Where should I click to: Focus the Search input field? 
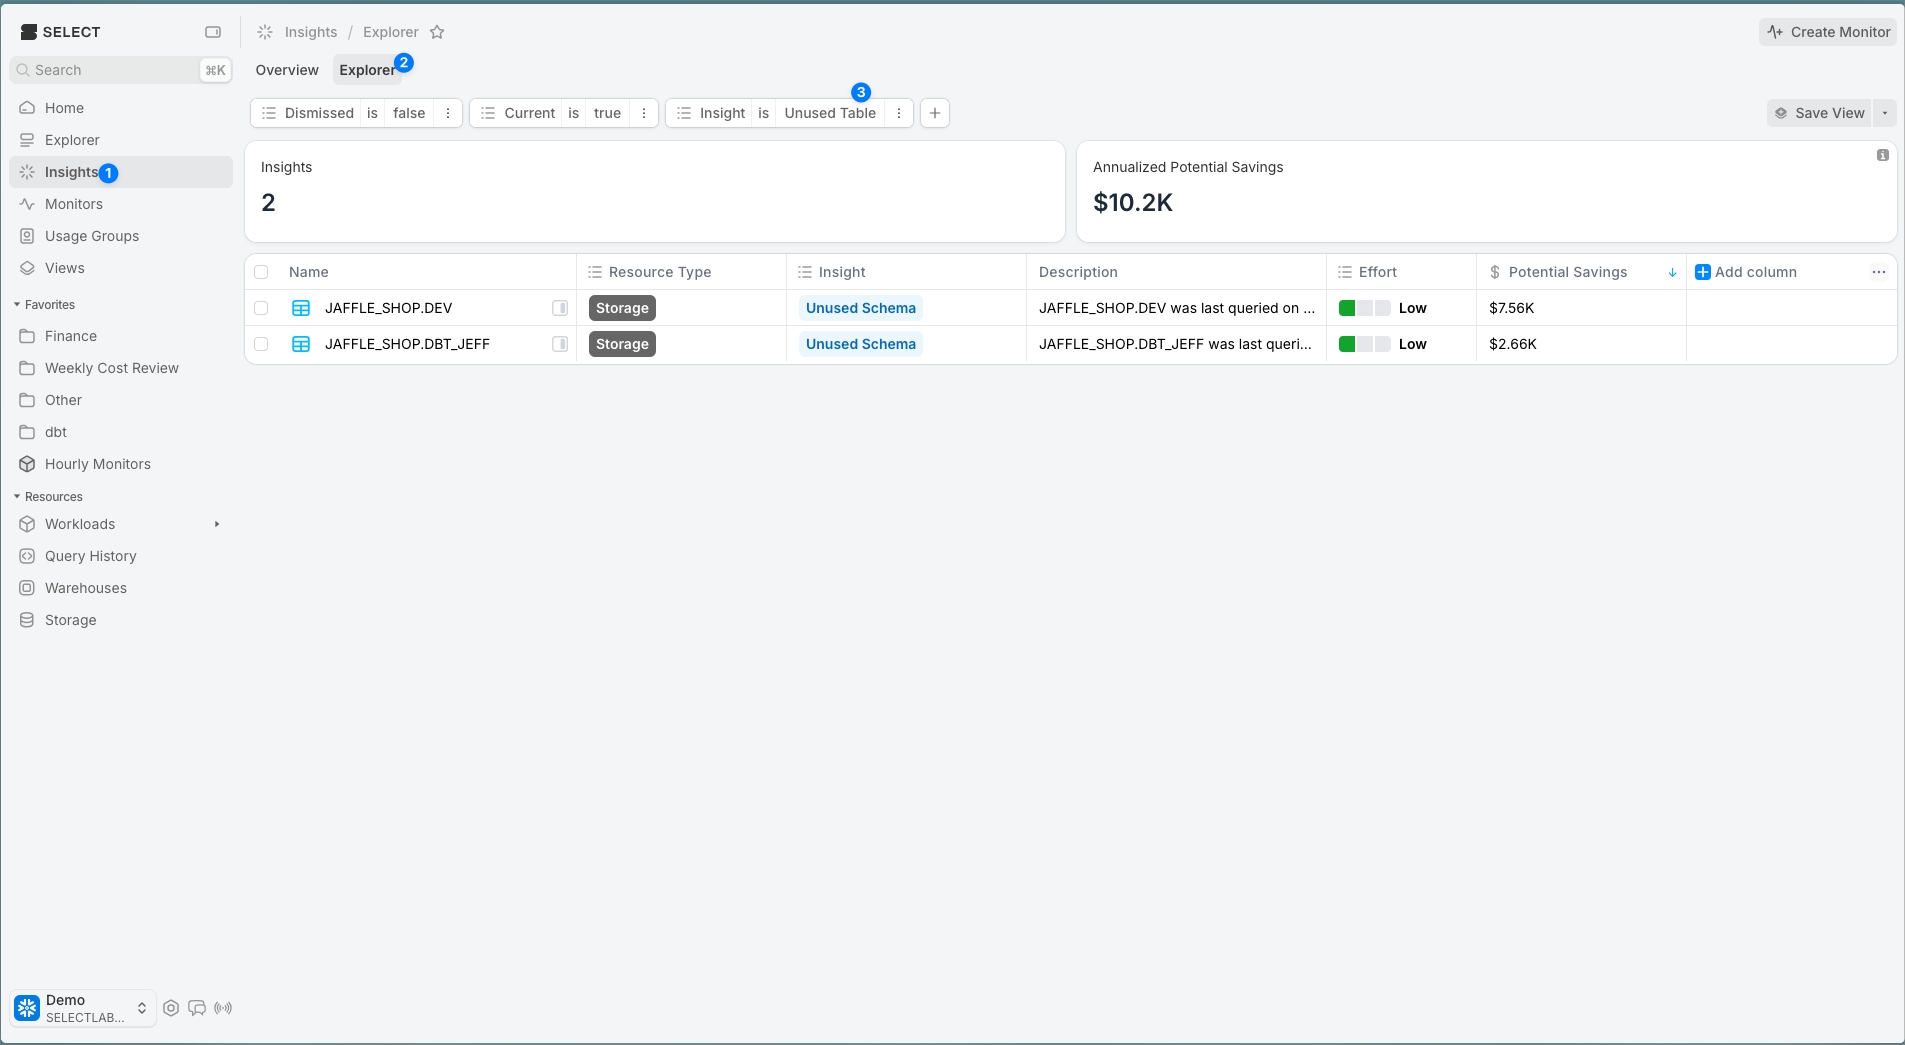tap(110, 70)
